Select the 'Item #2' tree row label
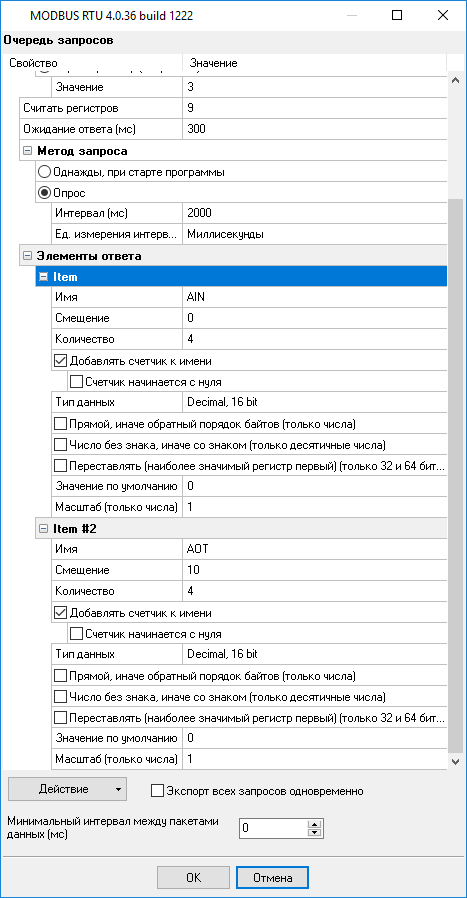 [x=75, y=530]
